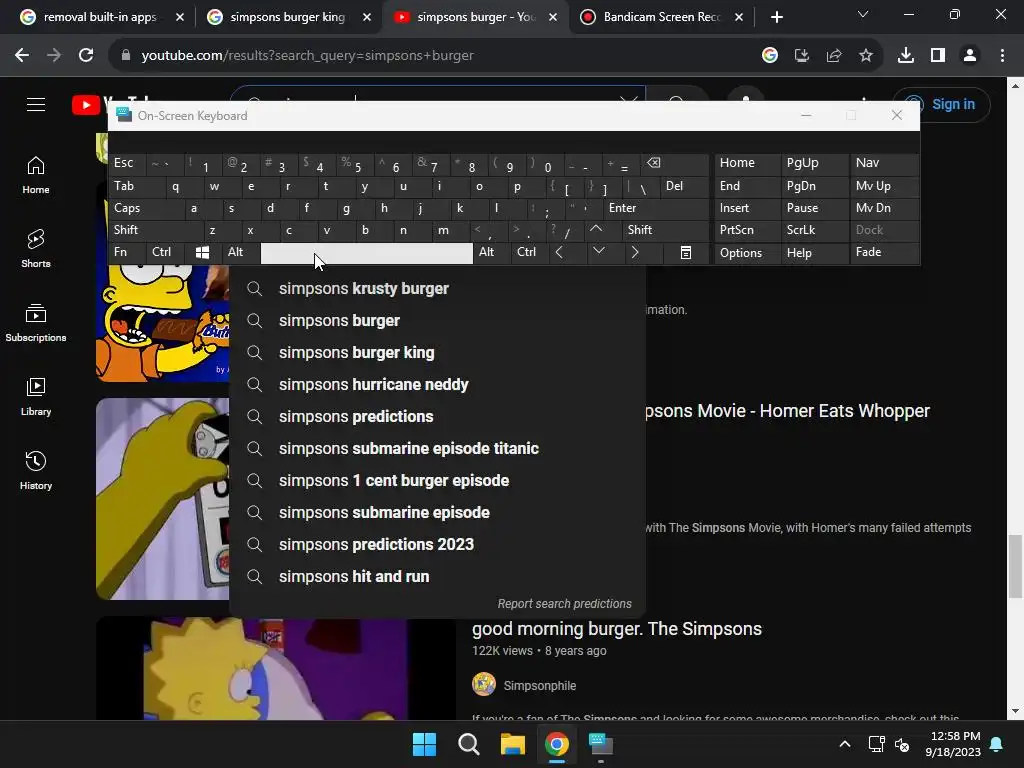
Task: Open Simpsonphile channel link
Action: (x=539, y=686)
